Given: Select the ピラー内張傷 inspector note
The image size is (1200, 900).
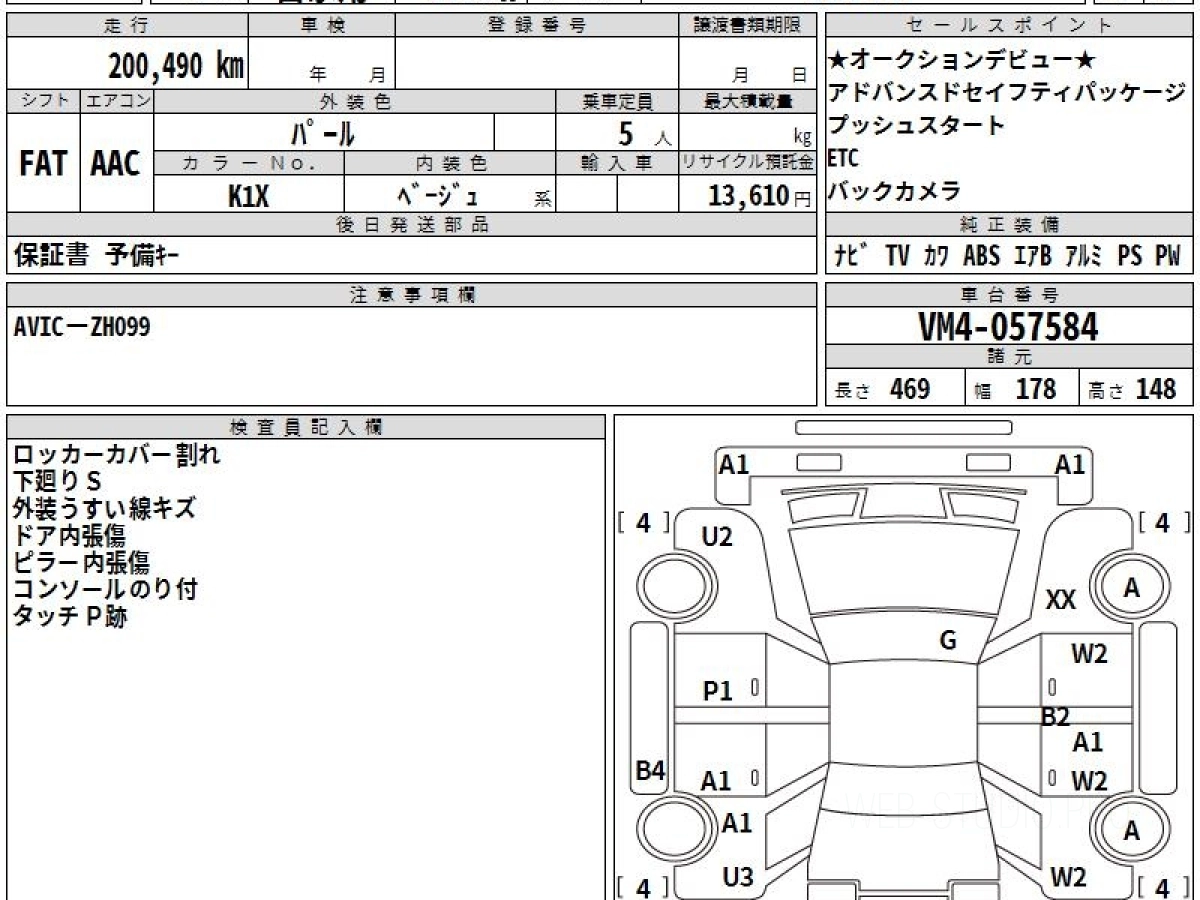Looking at the screenshot, I should (83, 563).
